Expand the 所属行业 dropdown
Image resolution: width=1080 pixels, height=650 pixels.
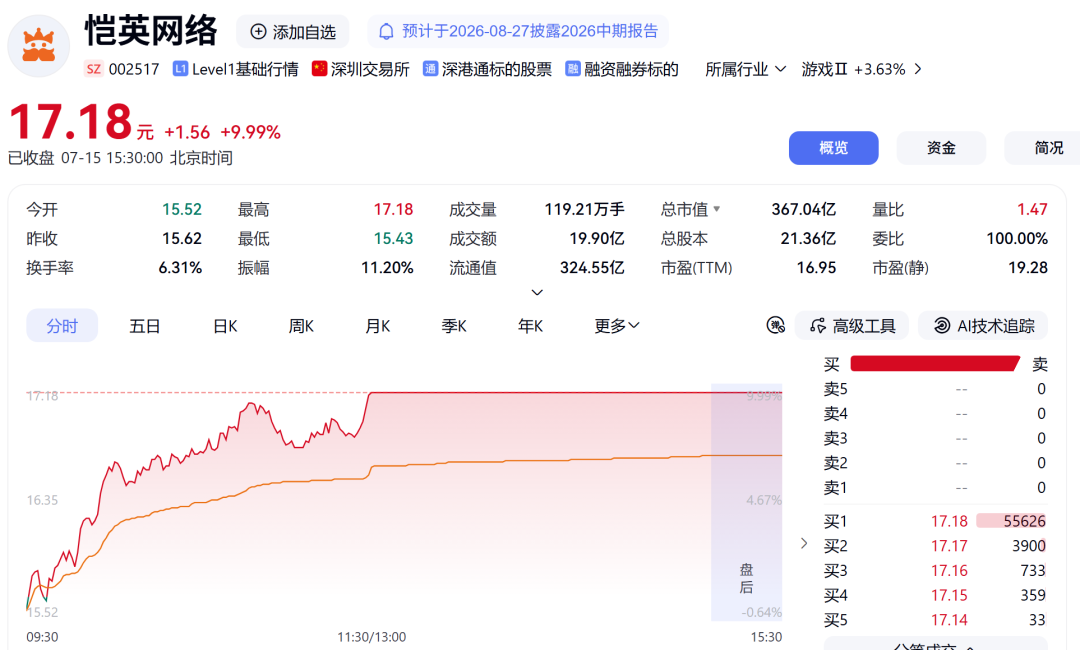click(x=745, y=69)
